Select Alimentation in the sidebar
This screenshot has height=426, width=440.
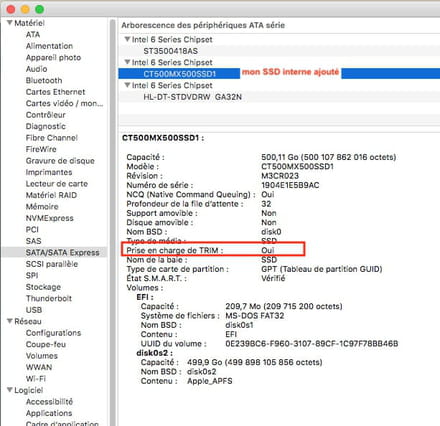point(49,46)
